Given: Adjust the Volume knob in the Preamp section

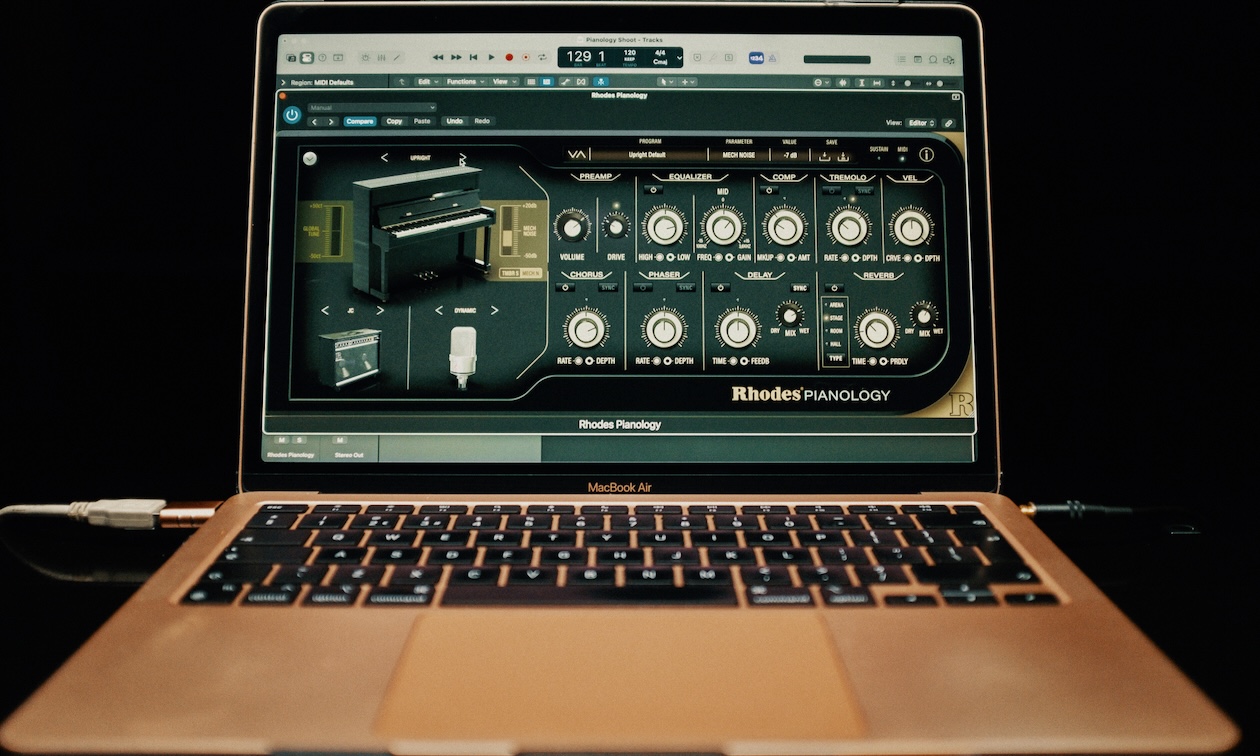Looking at the screenshot, I should coord(573,228).
